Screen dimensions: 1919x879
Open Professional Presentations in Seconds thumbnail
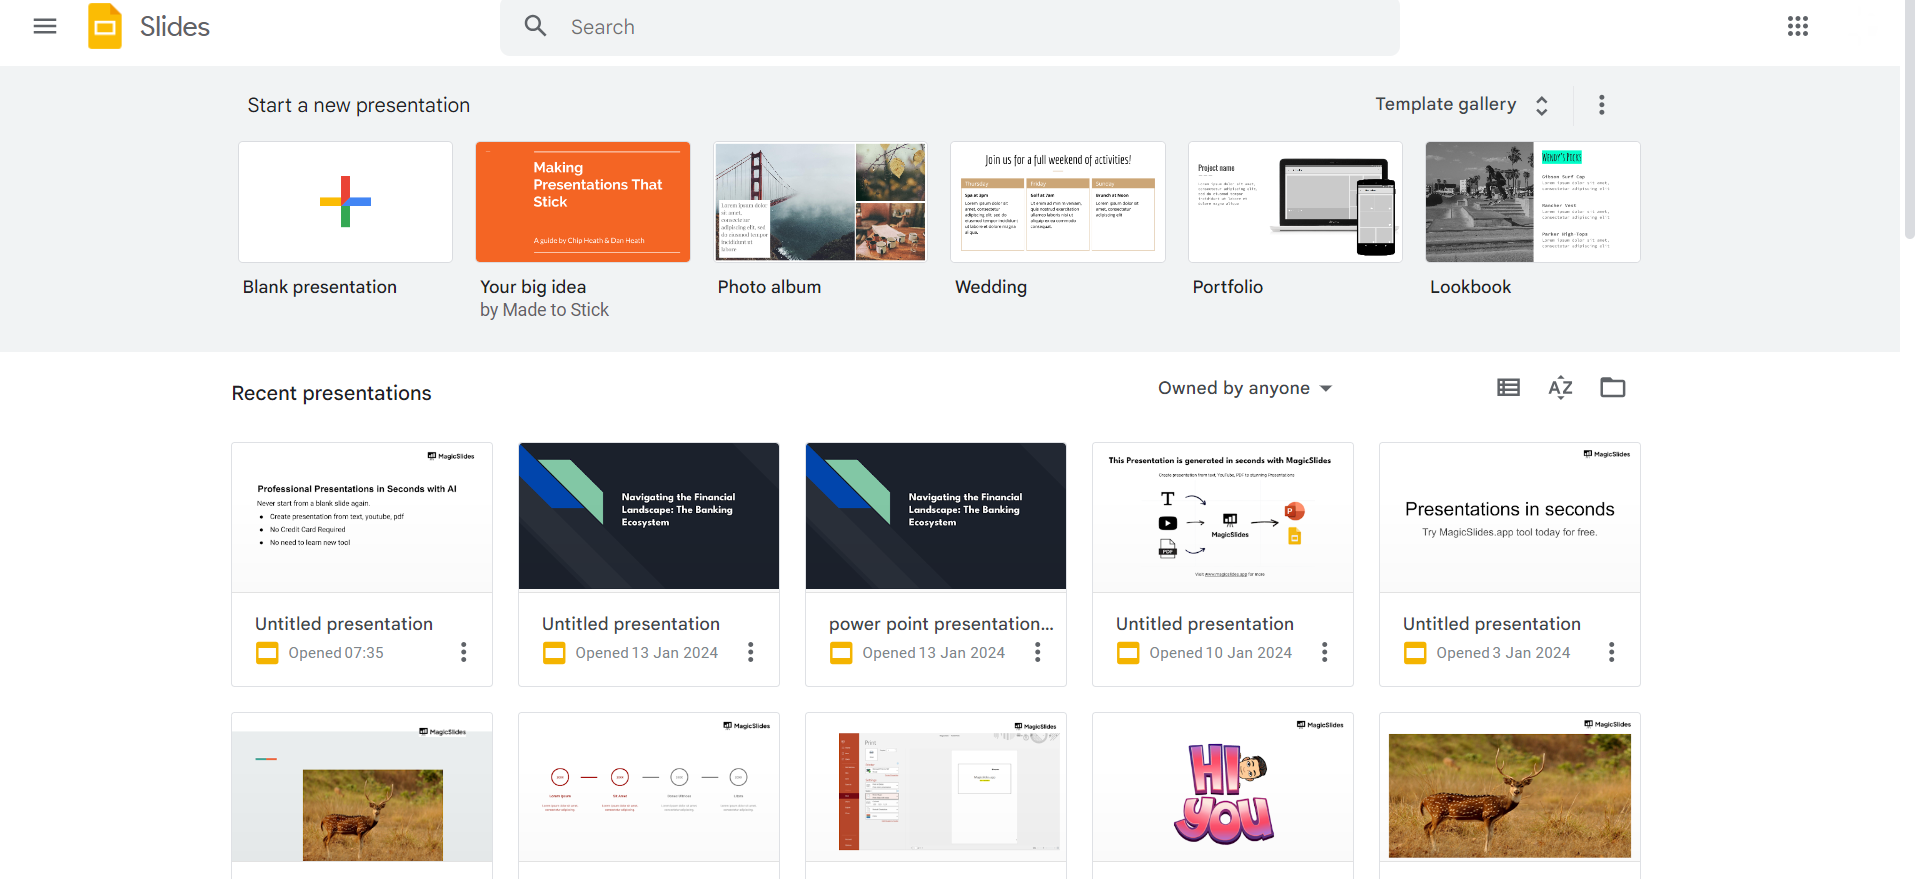(362, 517)
